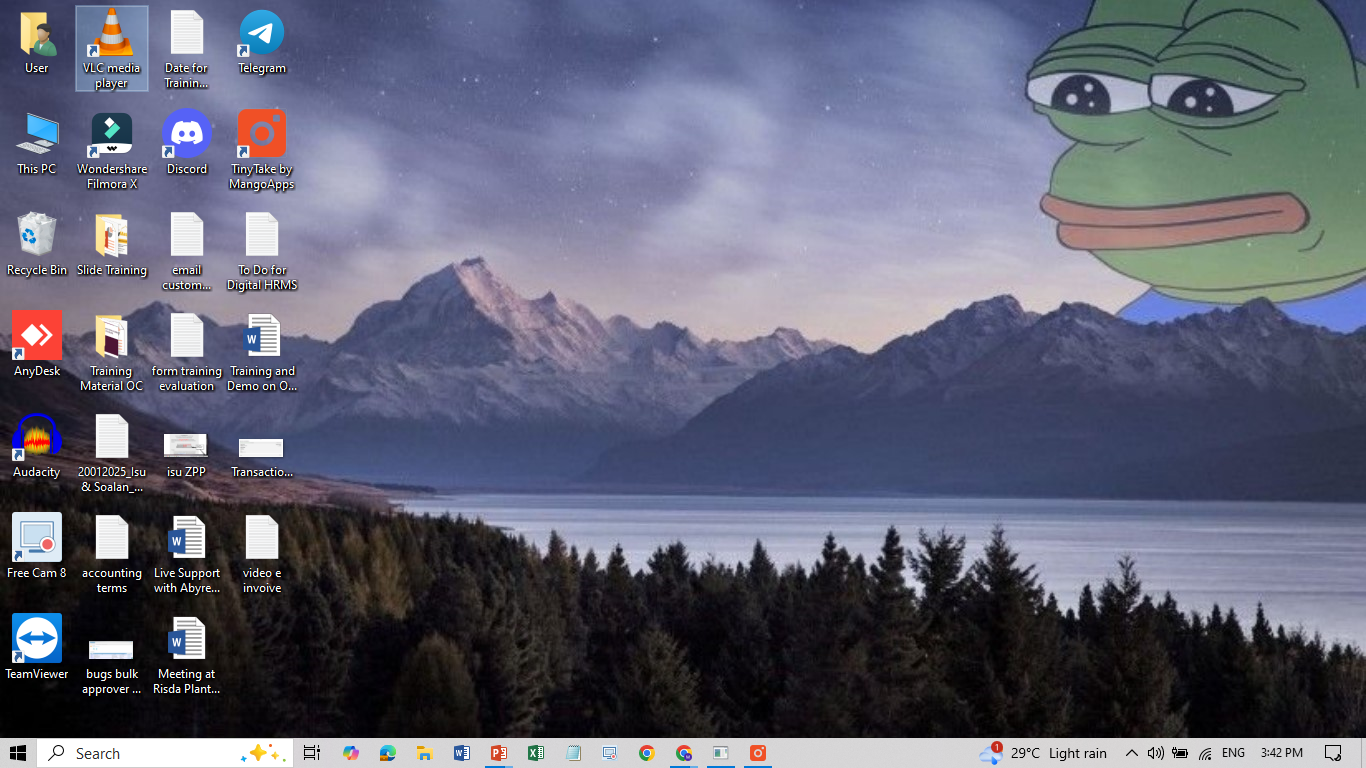
Task: Start TinyTake by MangoApps
Action: [261, 136]
